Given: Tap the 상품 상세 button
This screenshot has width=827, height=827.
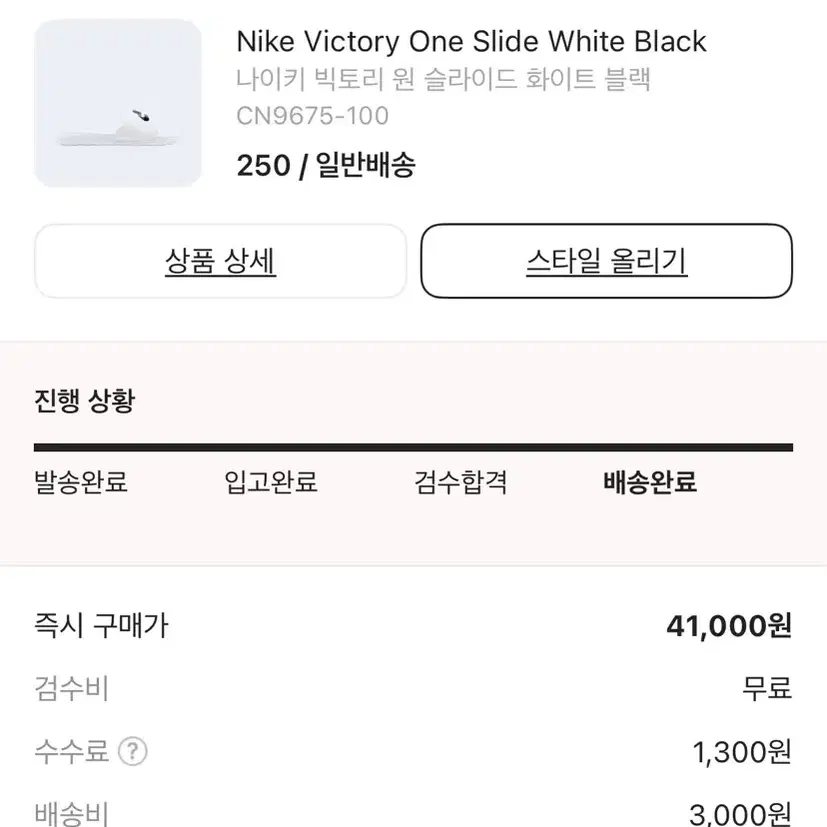Looking at the screenshot, I should click(x=220, y=261).
